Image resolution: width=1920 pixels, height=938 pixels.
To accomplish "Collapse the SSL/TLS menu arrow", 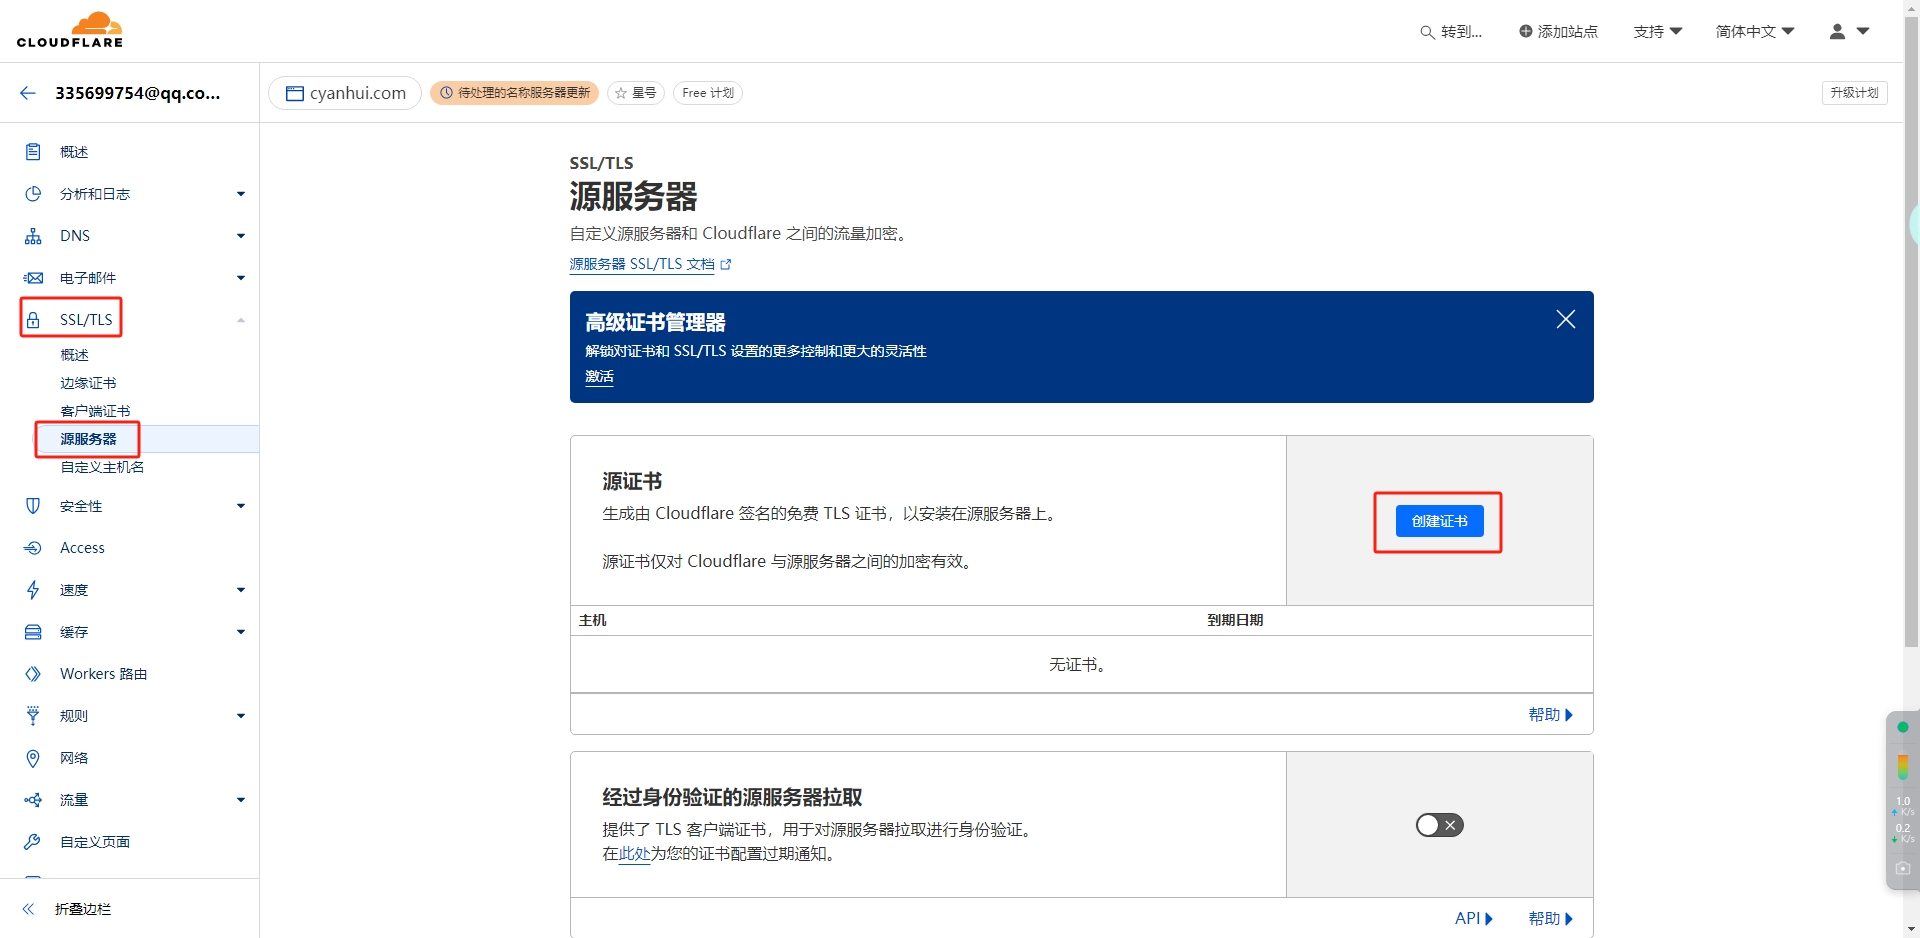I will point(241,320).
